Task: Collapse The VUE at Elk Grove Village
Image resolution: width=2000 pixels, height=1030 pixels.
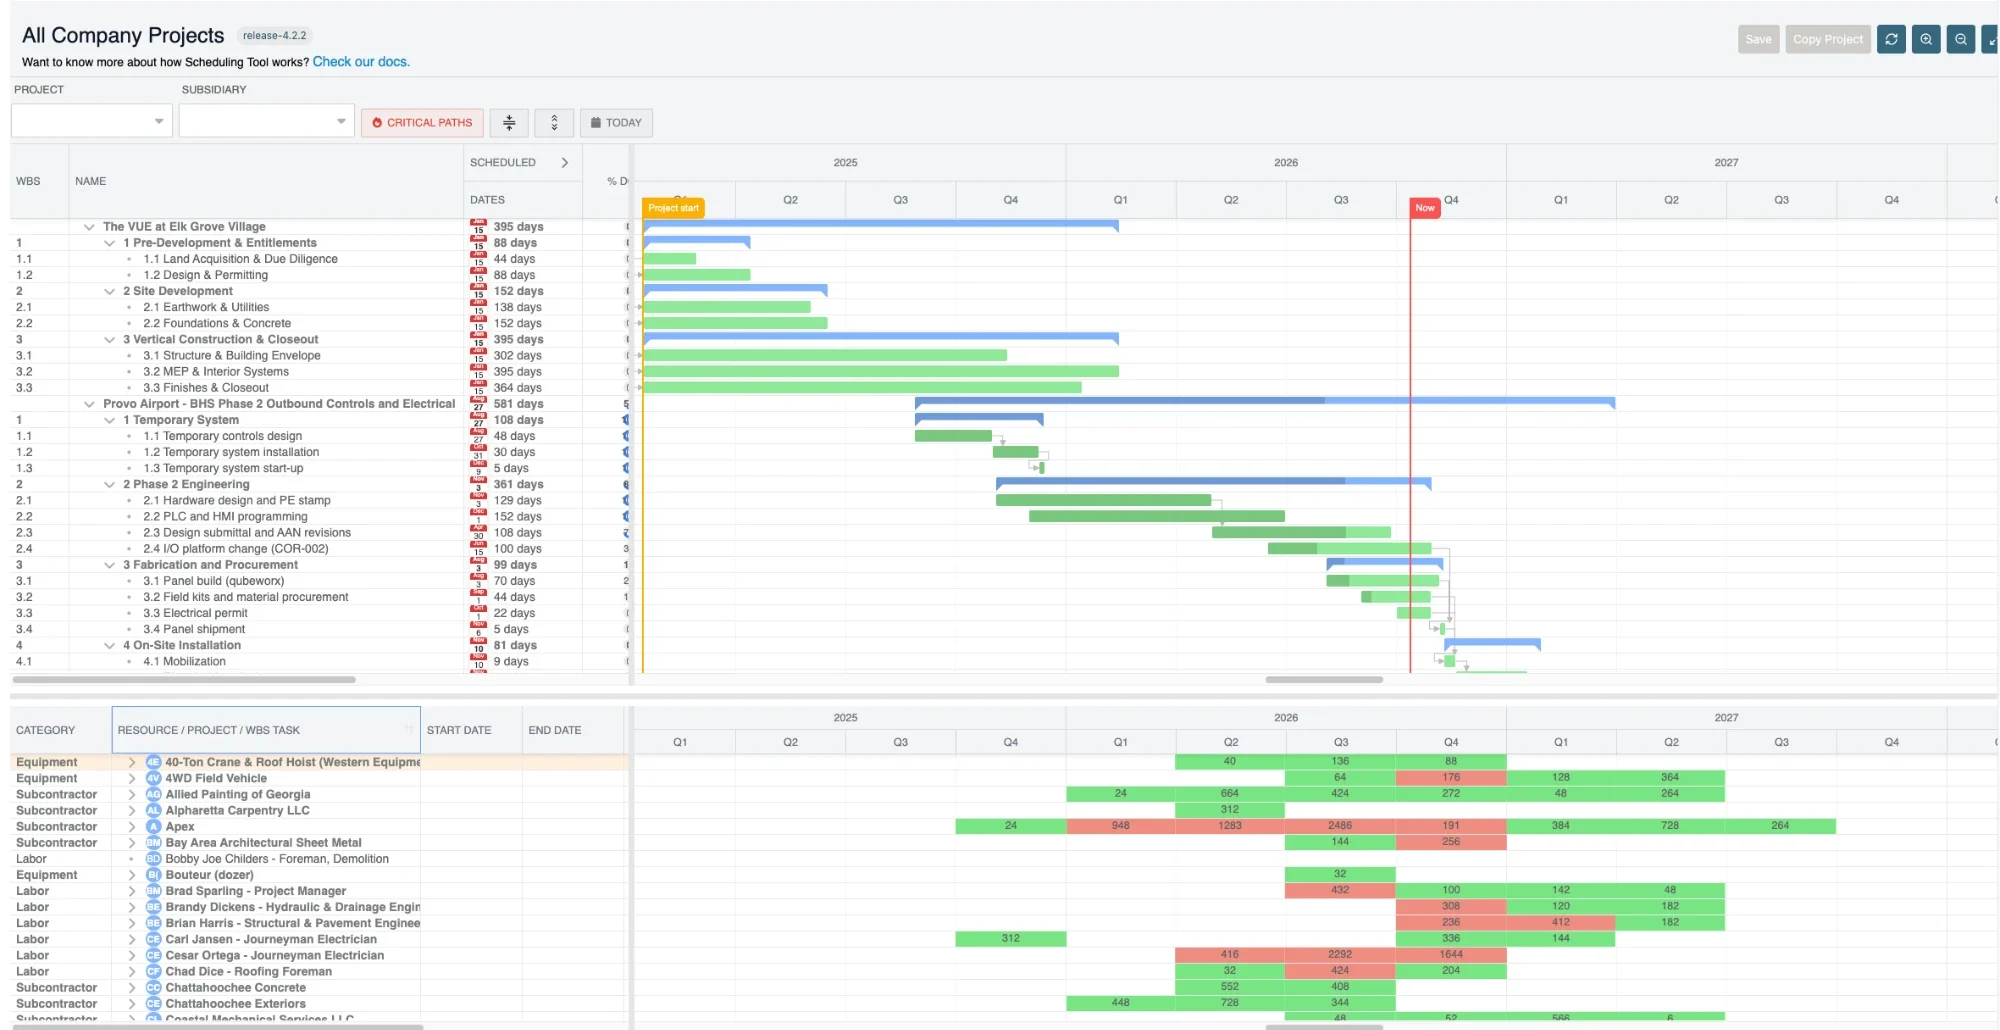Action: 89,227
